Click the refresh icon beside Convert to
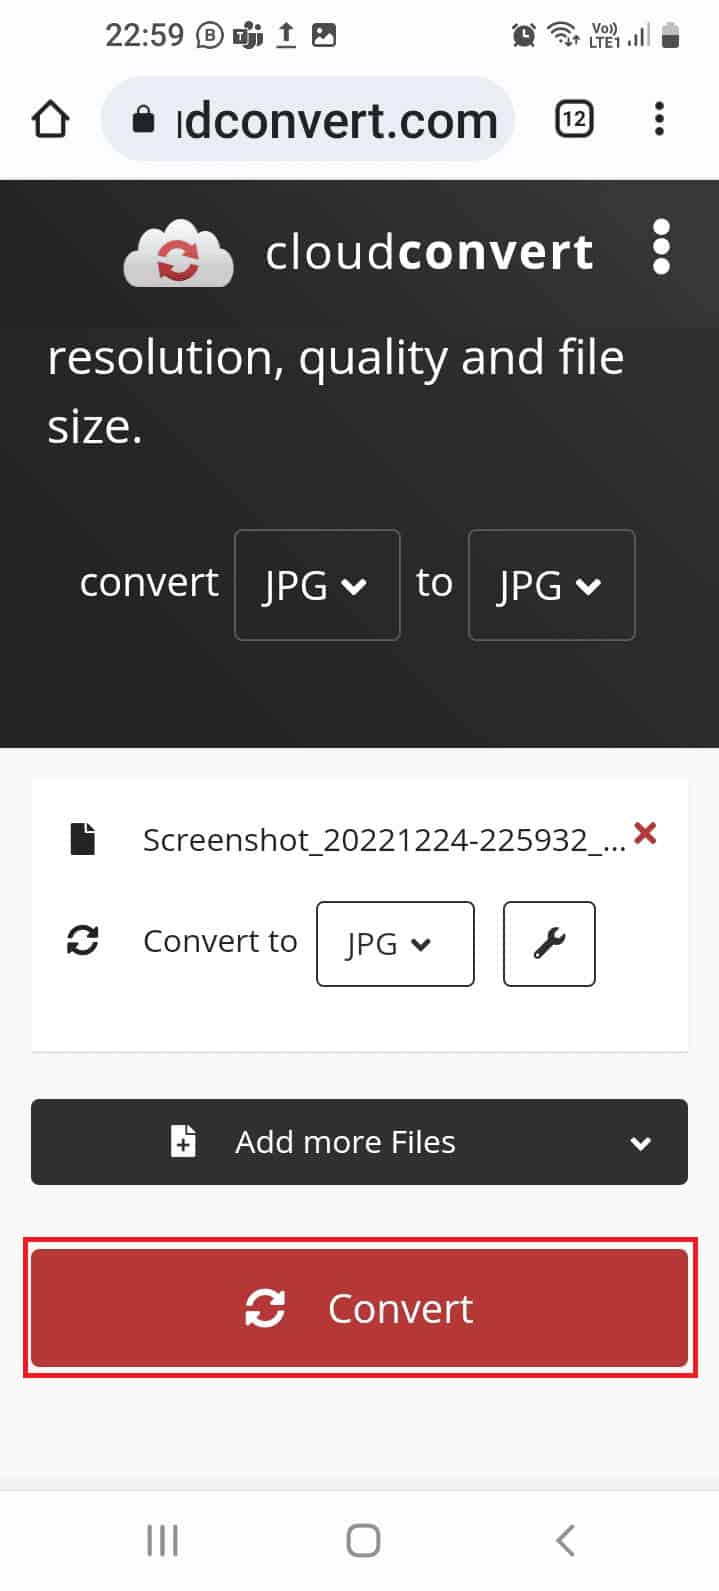 83,940
